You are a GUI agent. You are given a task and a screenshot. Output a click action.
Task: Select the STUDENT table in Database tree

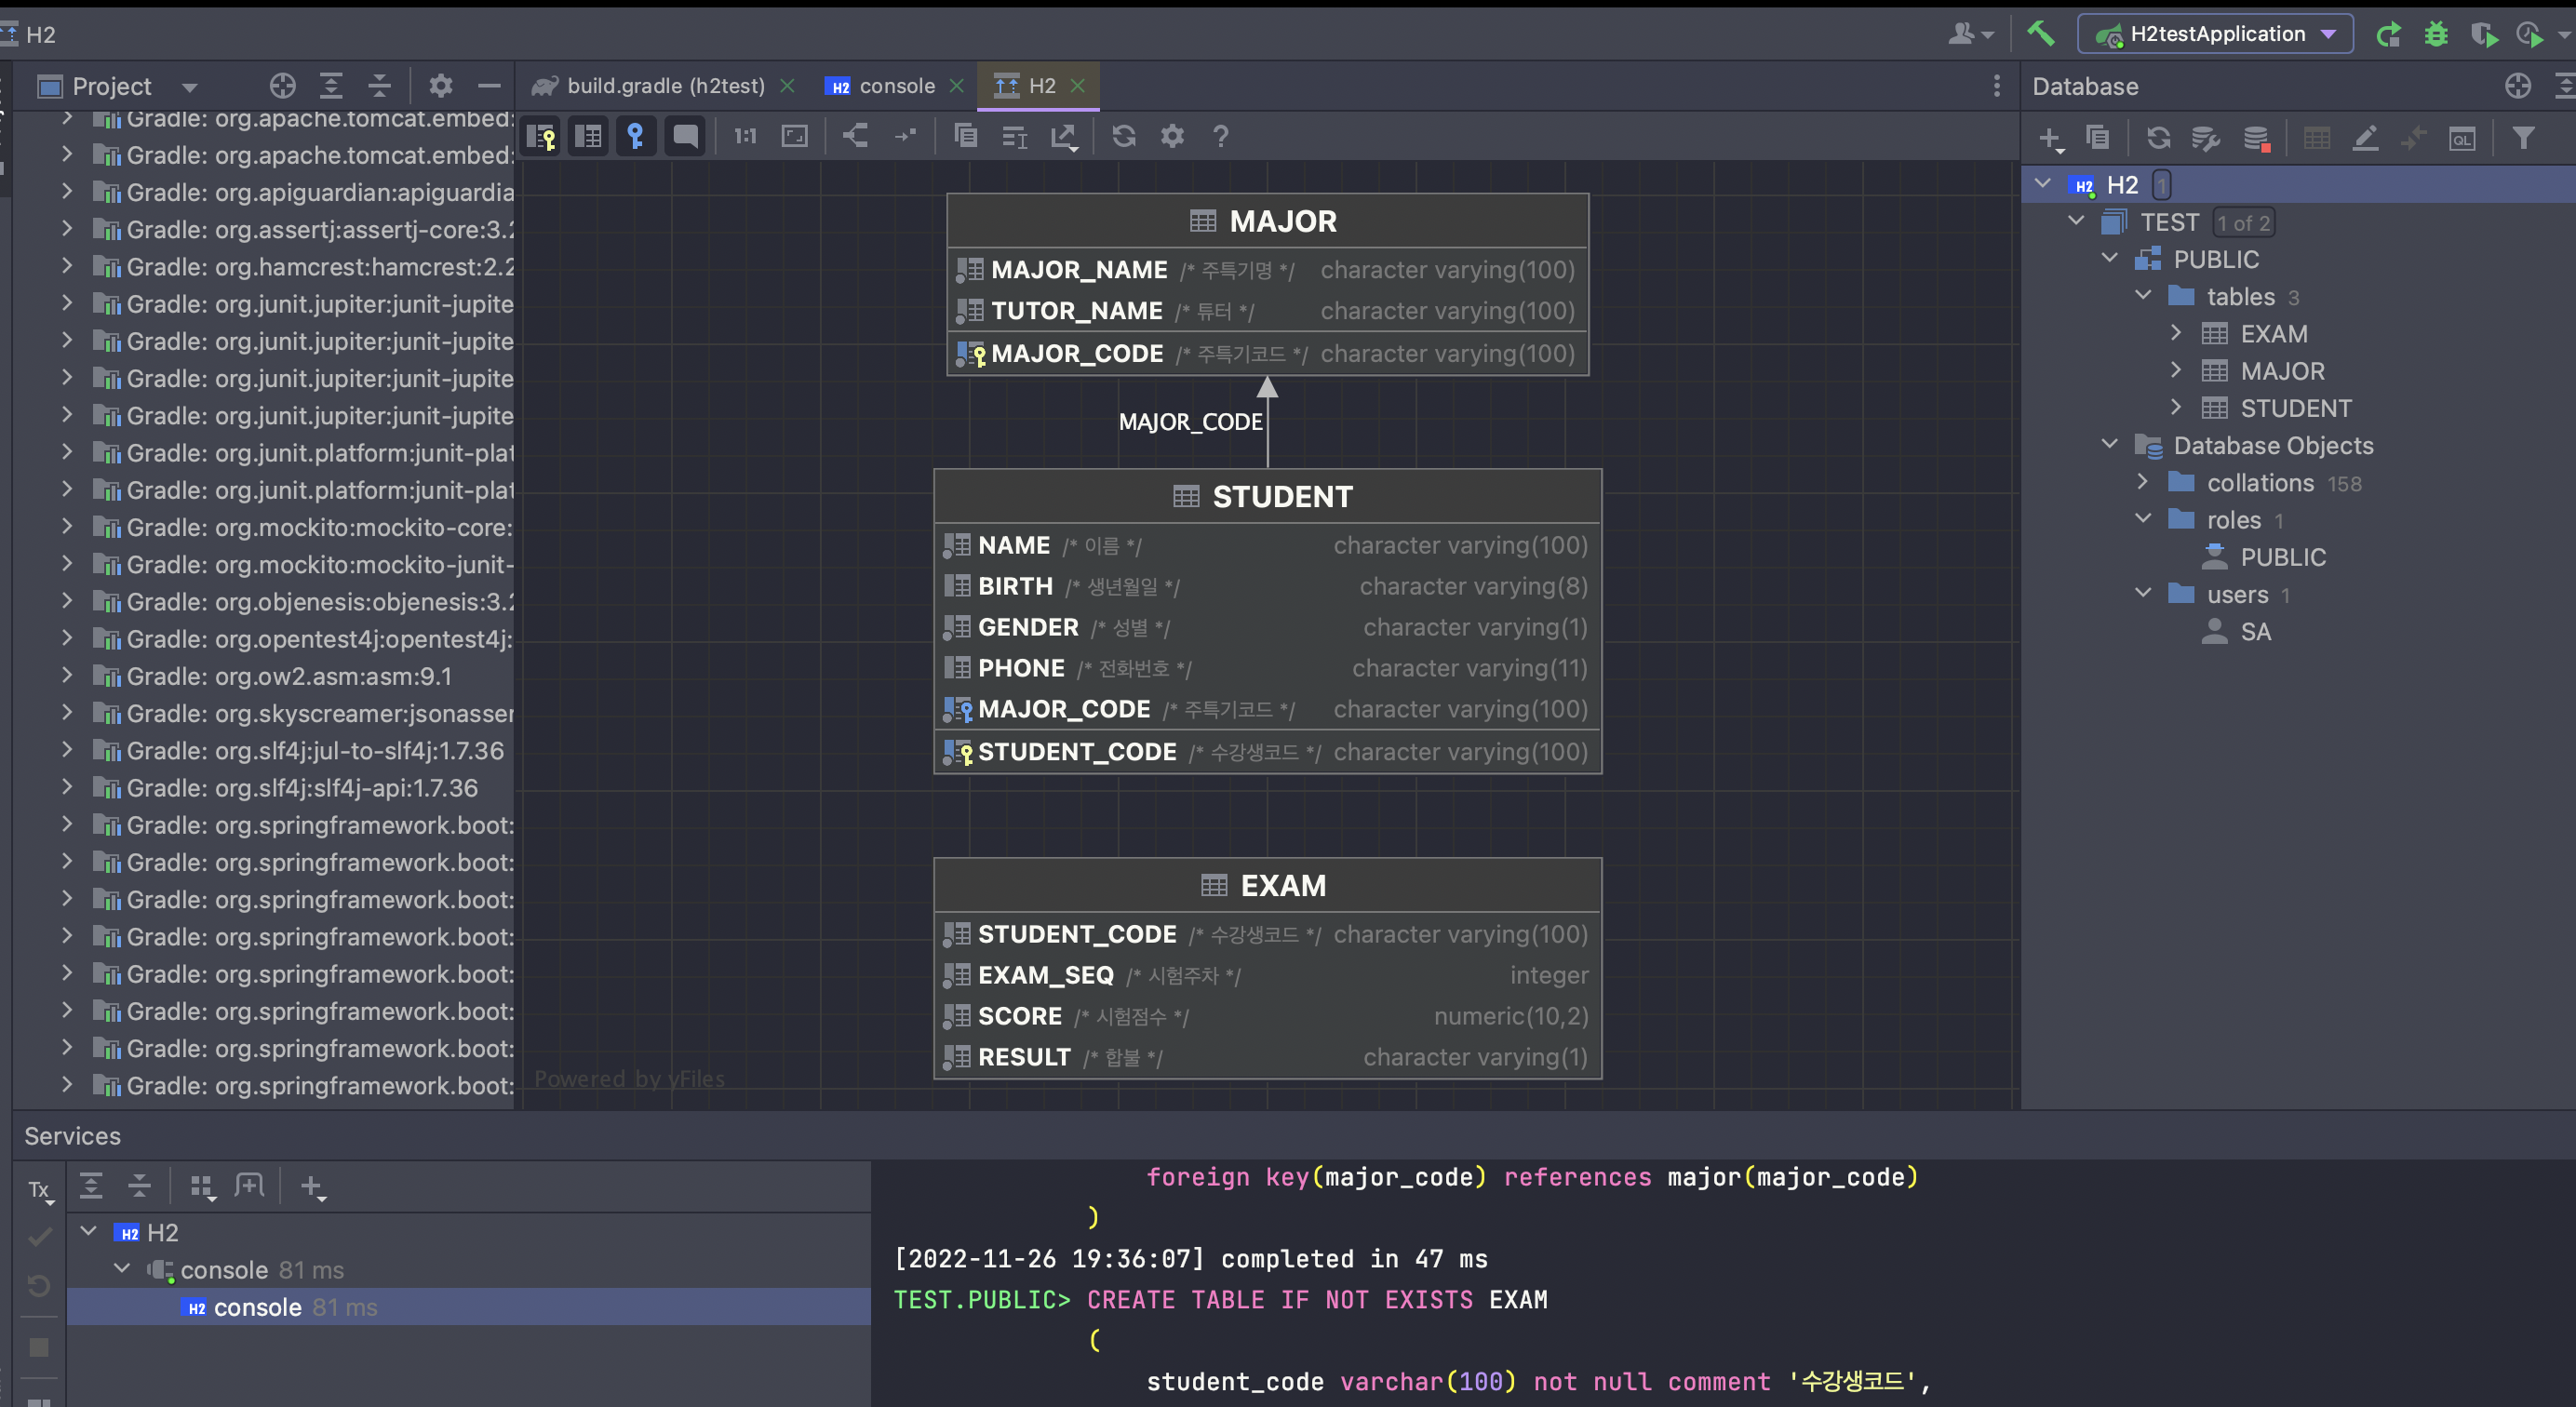click(x=2295, y=408)
